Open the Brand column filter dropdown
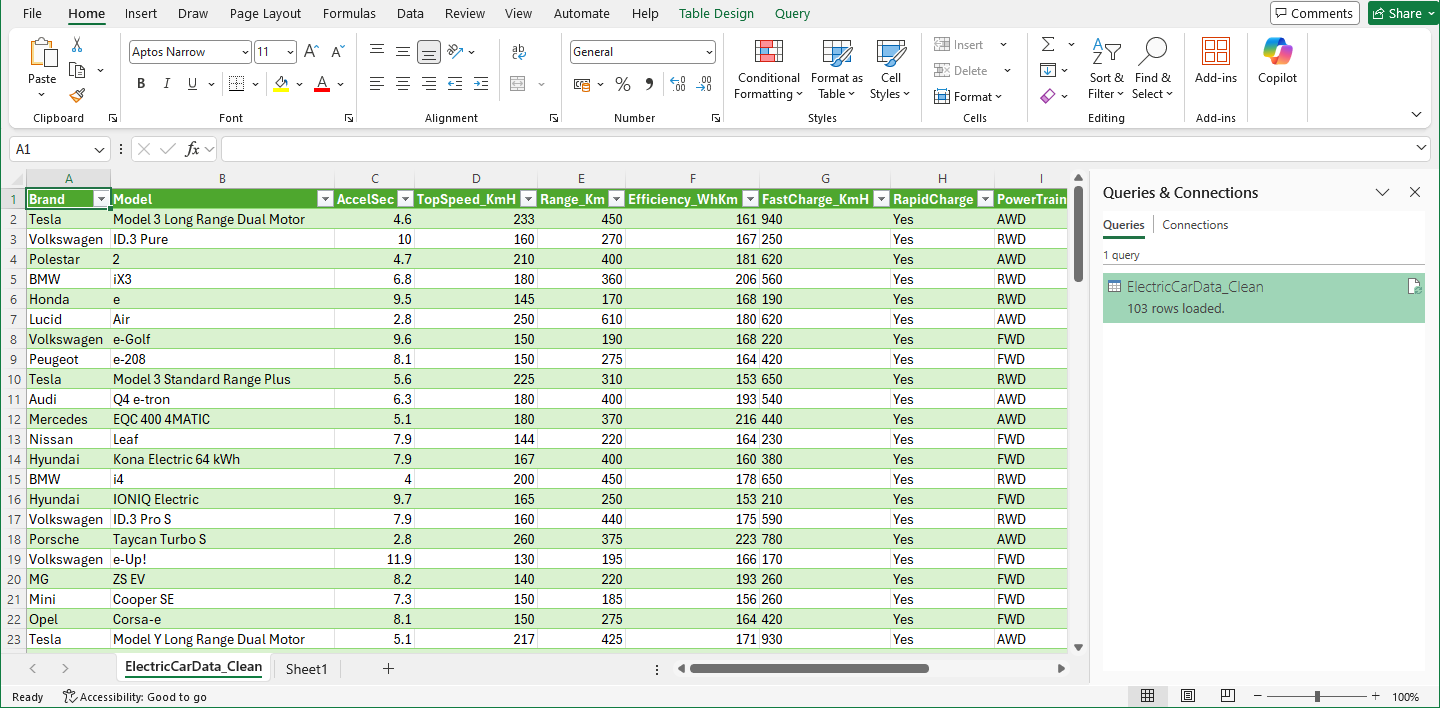The image size is (1440, 708). tap(100, 199)
